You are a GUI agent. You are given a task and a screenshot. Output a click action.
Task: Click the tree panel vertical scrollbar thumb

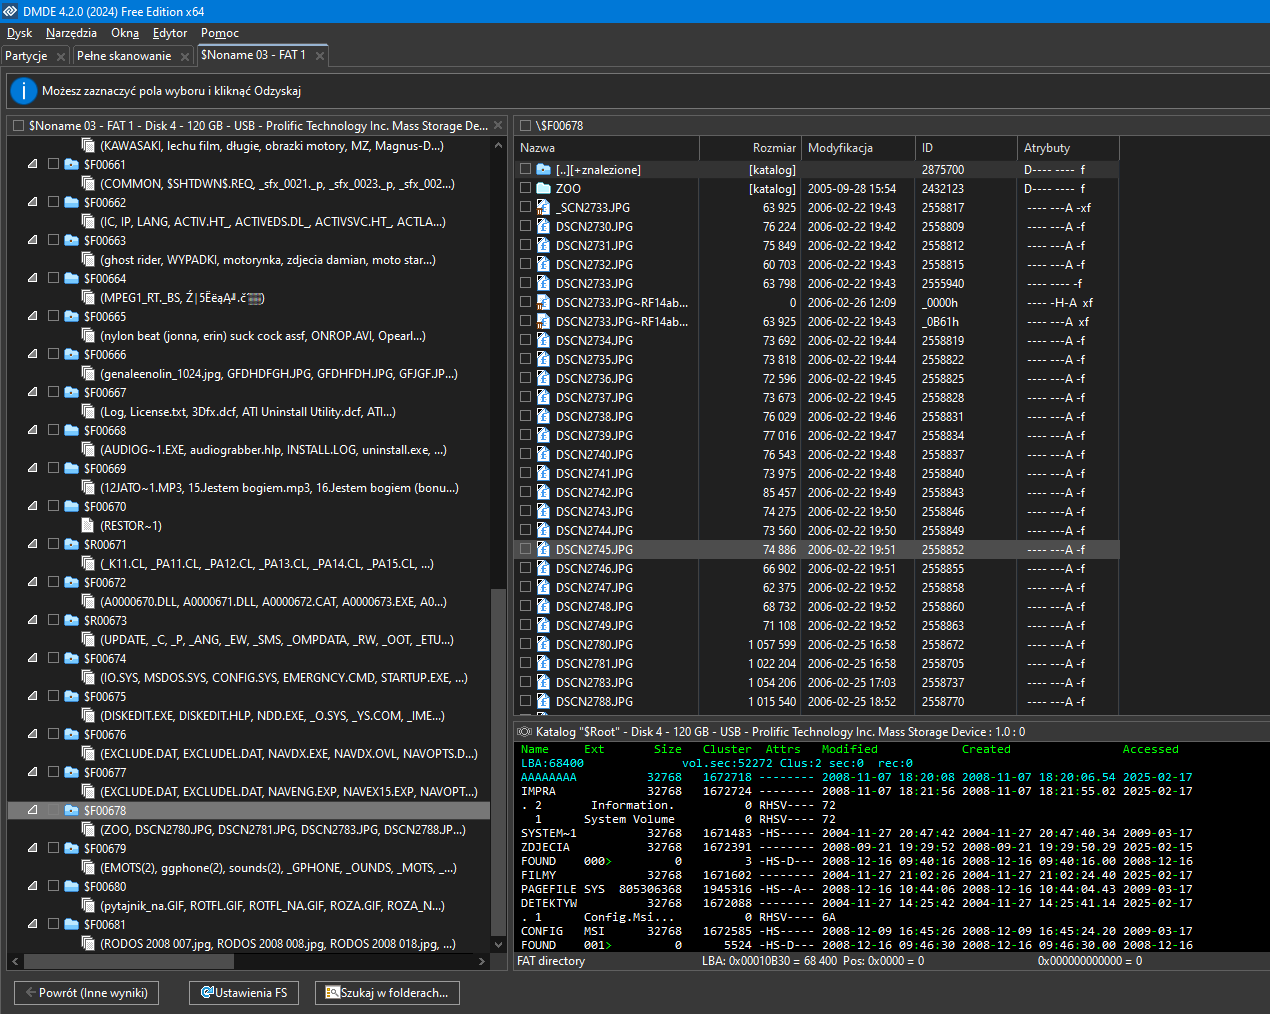click(498, 762)
